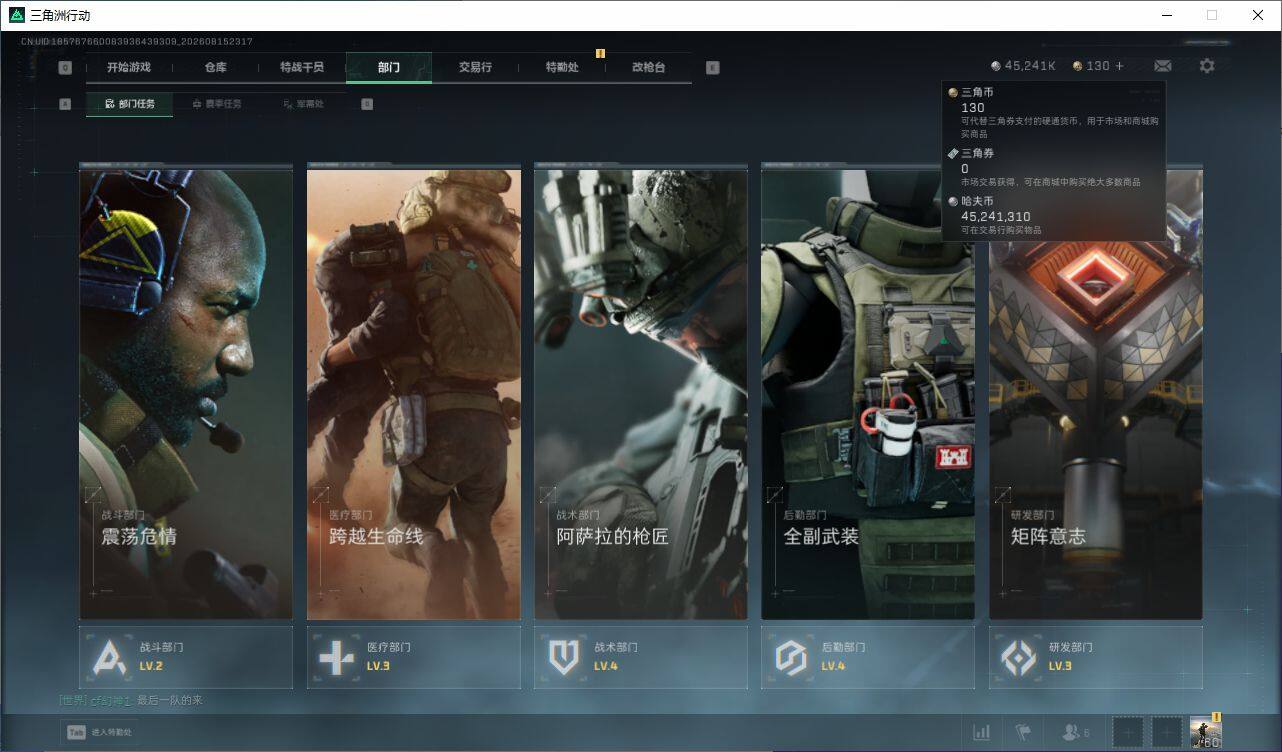This screenshot has width=1282, height=752.
Task: Select the third sub-tab 军需处
Action: coord(303,104)
